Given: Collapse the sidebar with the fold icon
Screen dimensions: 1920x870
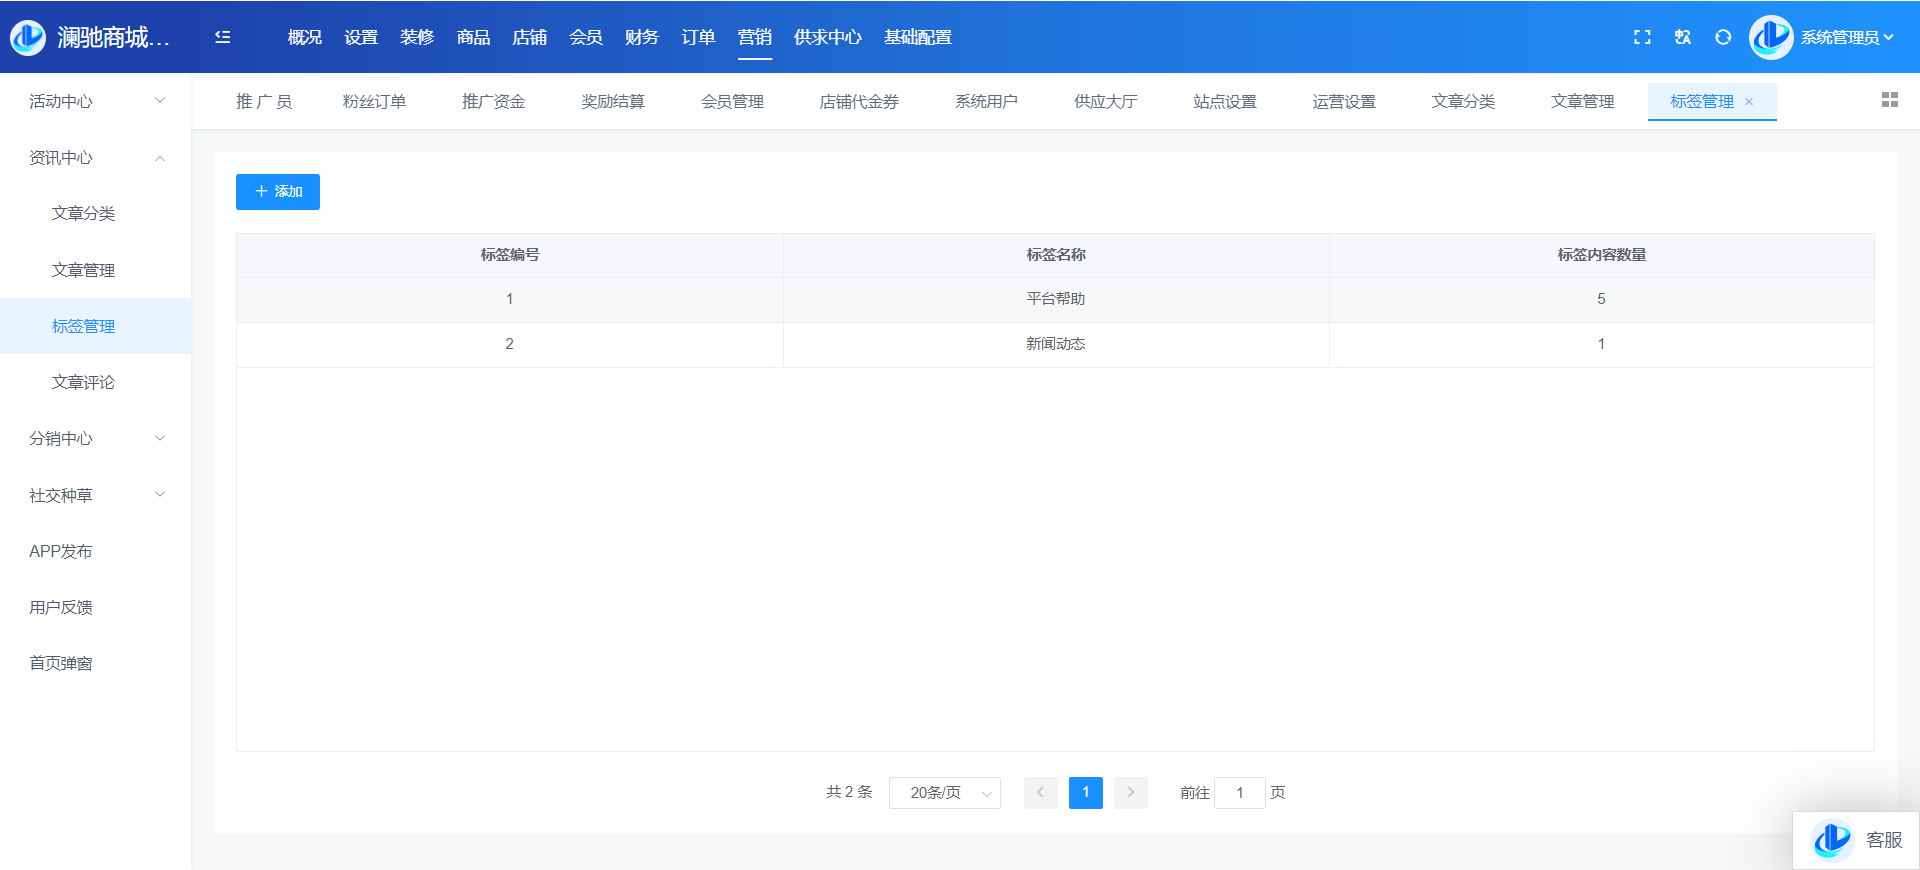Looking at the screenshot, I should 223,37.
